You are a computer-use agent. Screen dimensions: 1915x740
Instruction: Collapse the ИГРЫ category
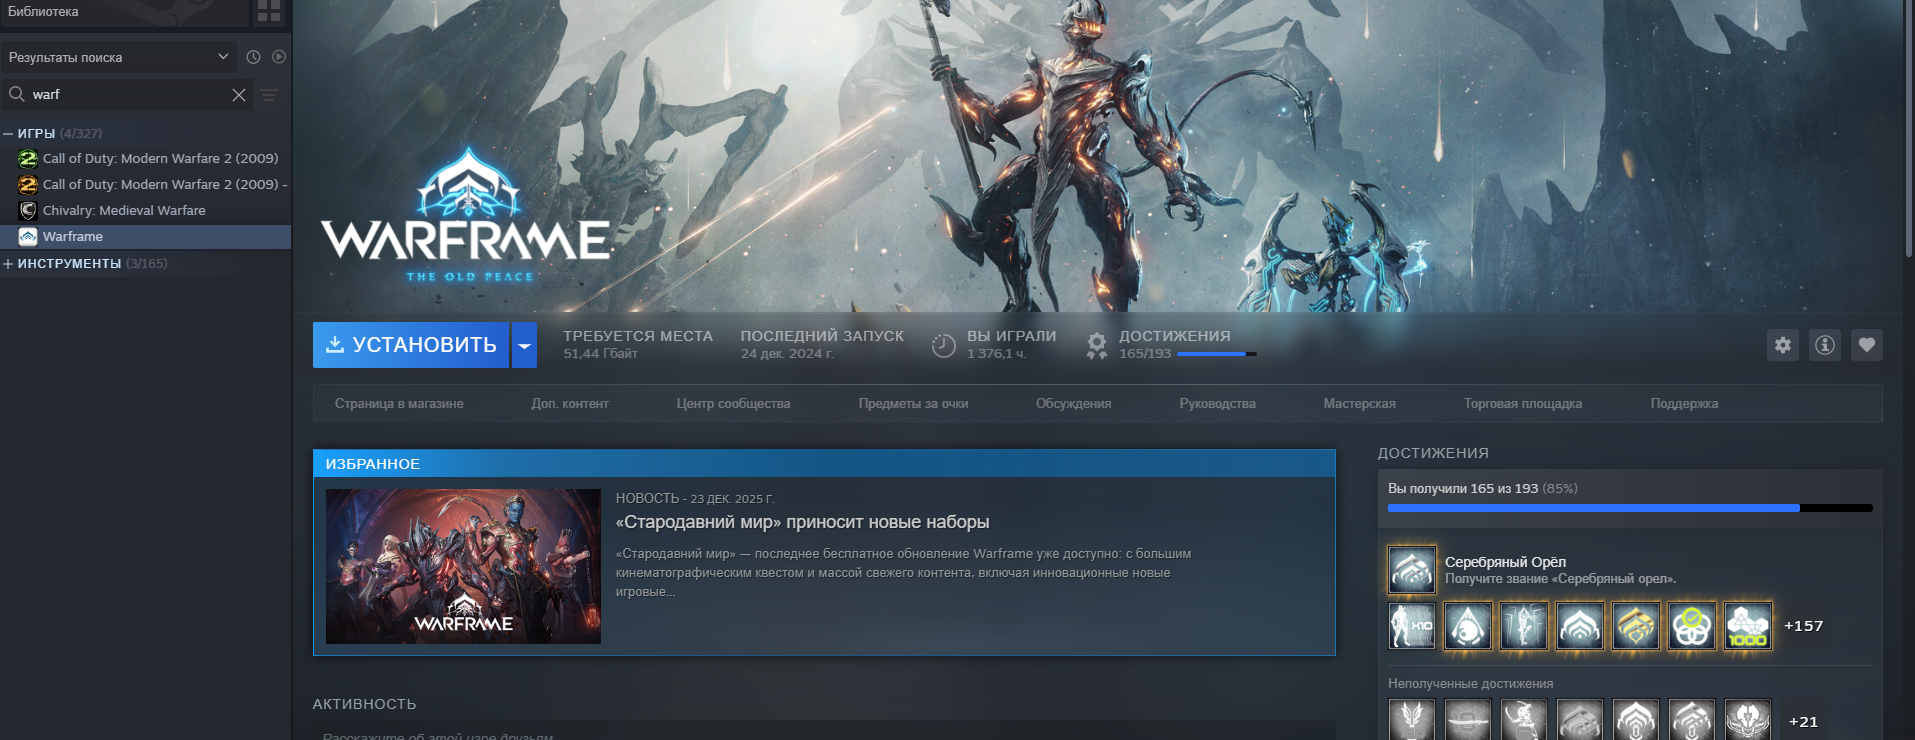pos(8,133)
